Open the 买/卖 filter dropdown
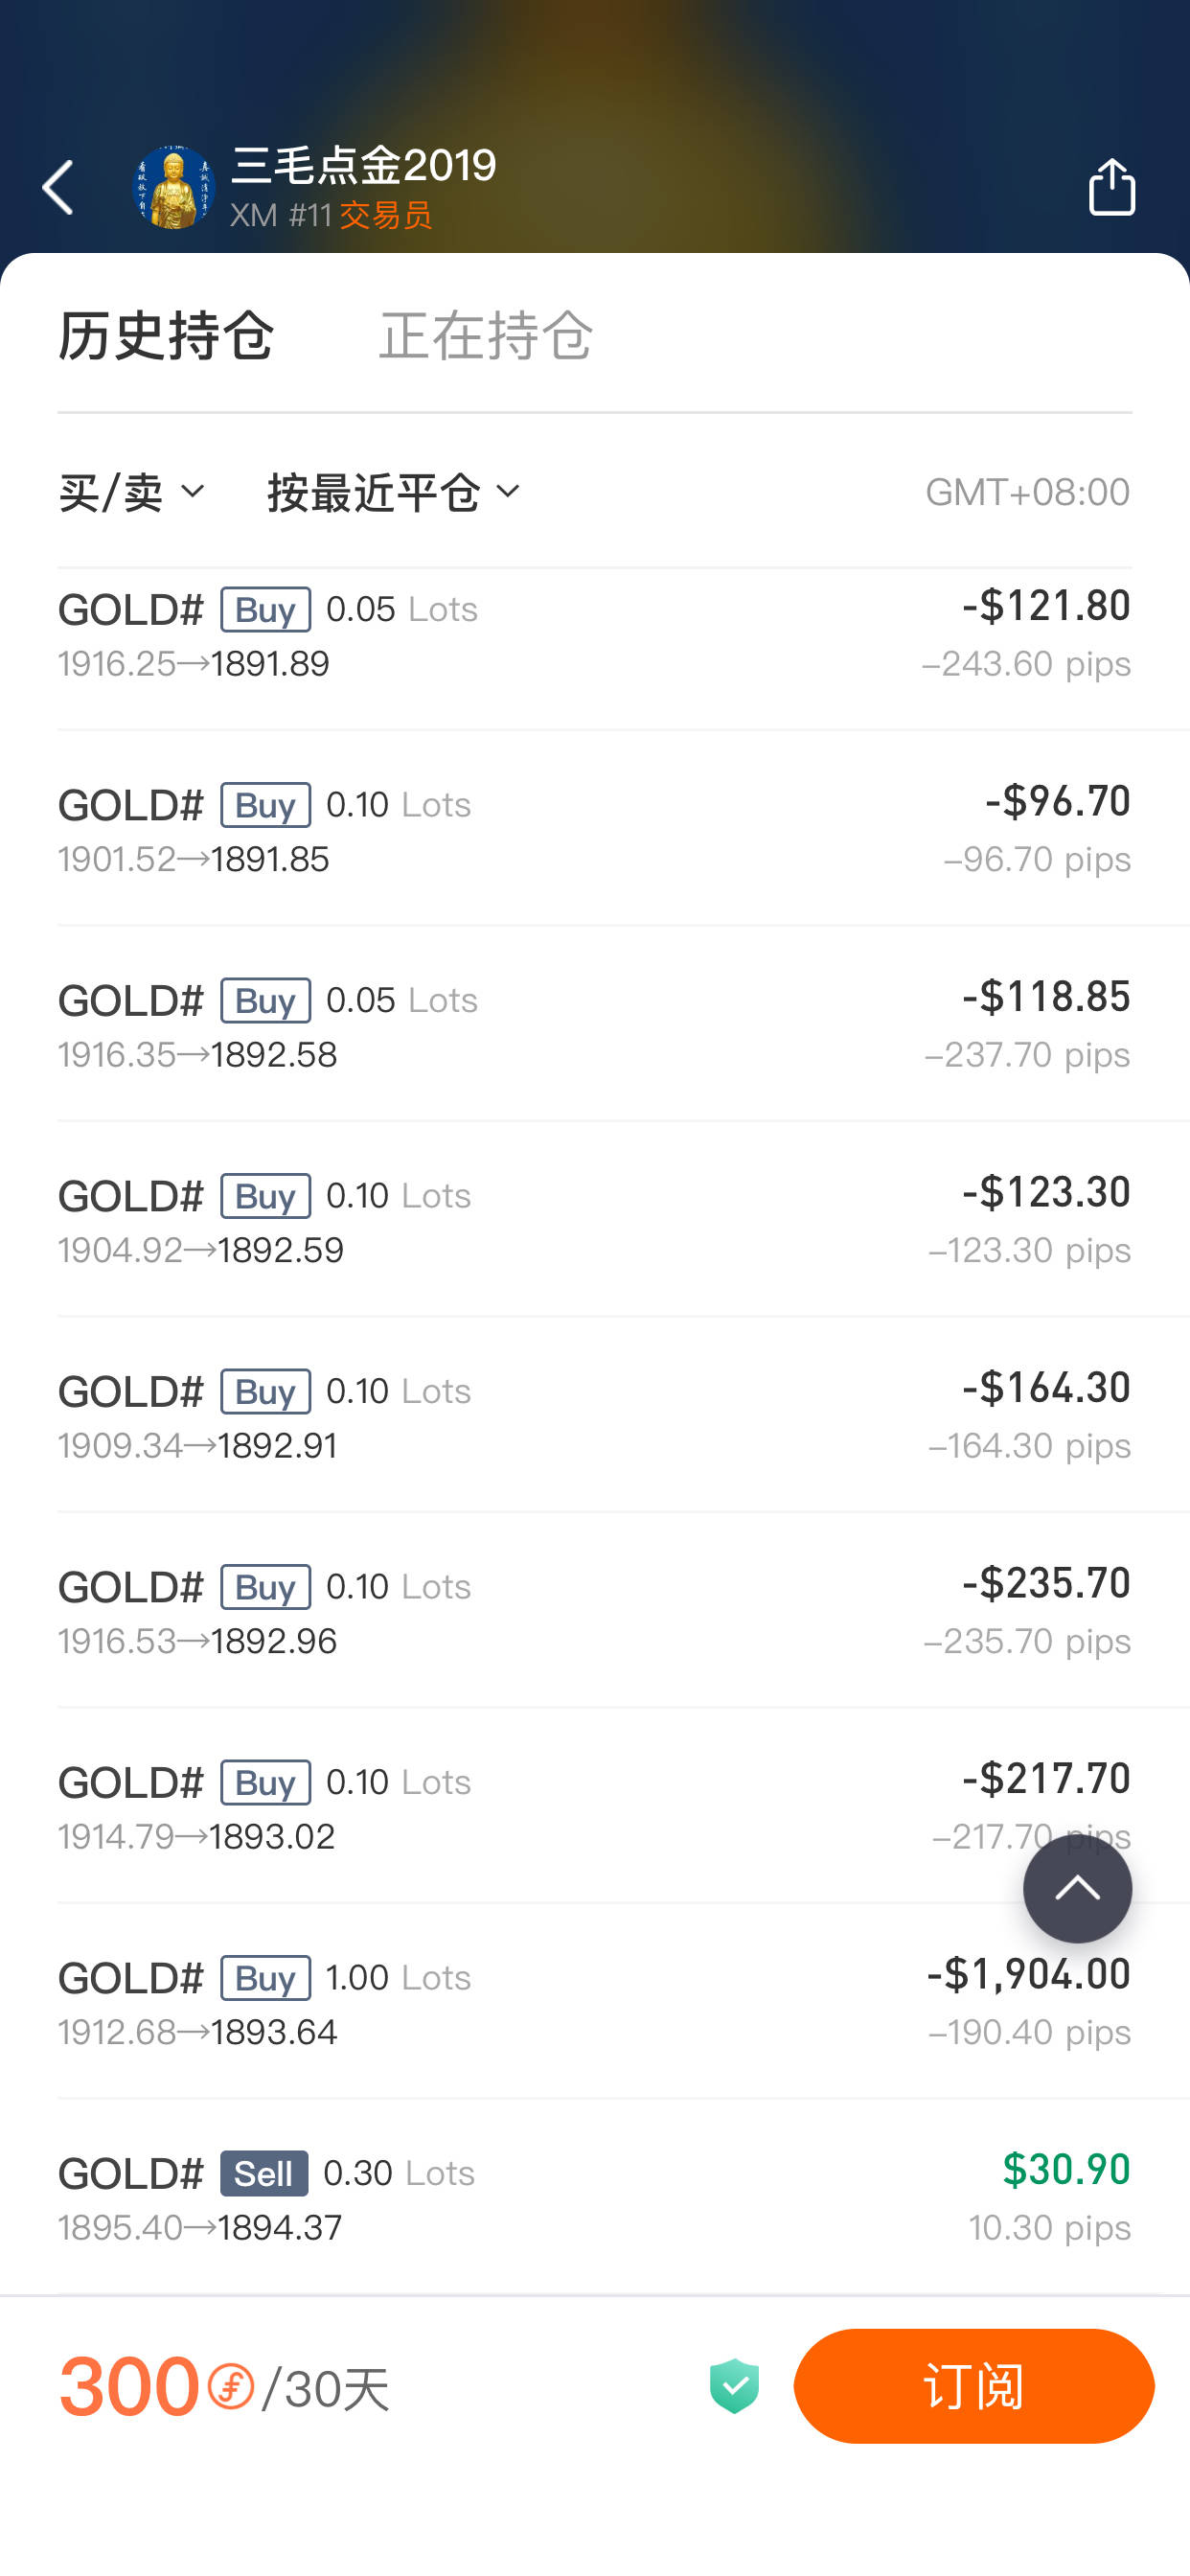 [x=132, y=492]
